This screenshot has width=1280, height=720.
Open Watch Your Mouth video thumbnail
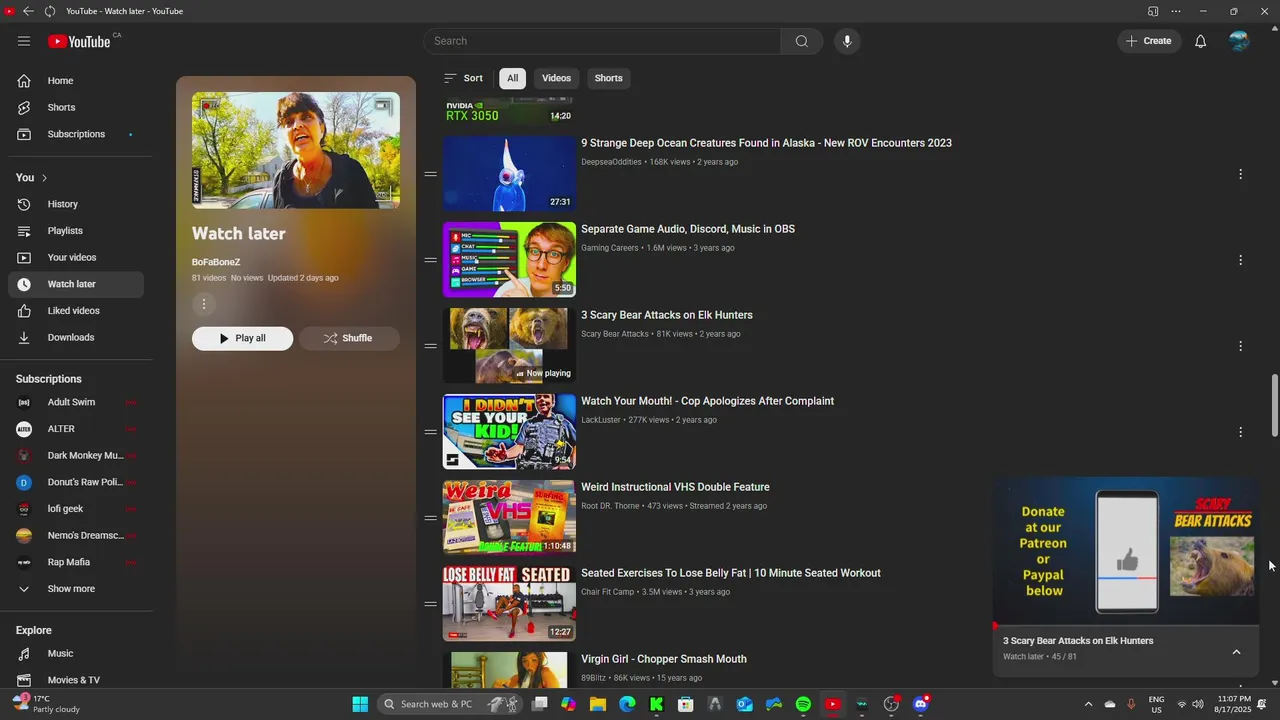tap(509, 432)
